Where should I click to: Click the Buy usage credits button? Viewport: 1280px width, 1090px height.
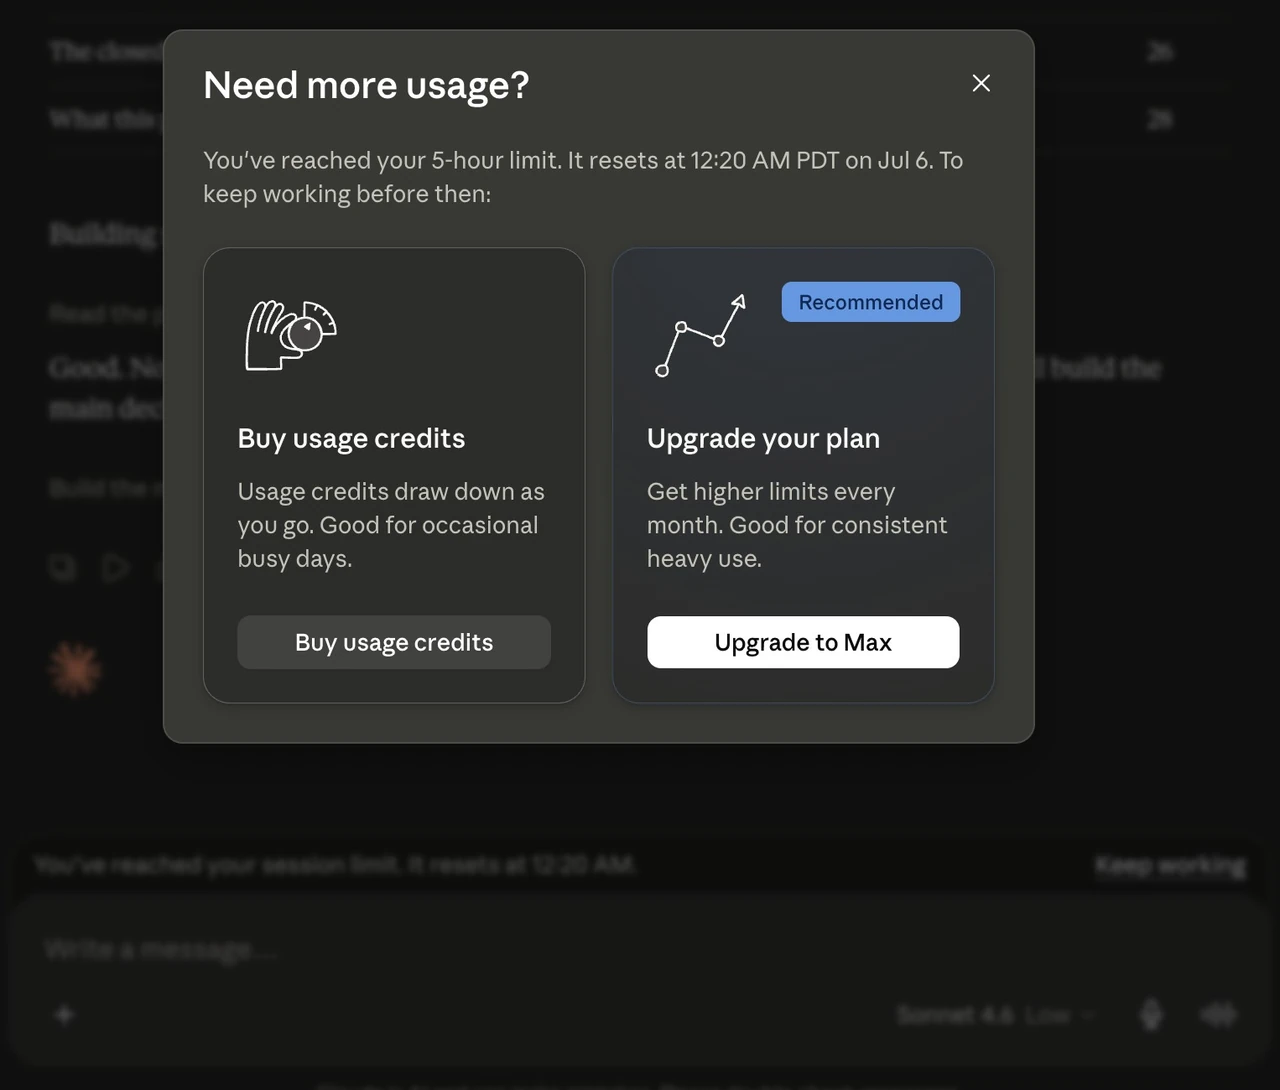394,642
